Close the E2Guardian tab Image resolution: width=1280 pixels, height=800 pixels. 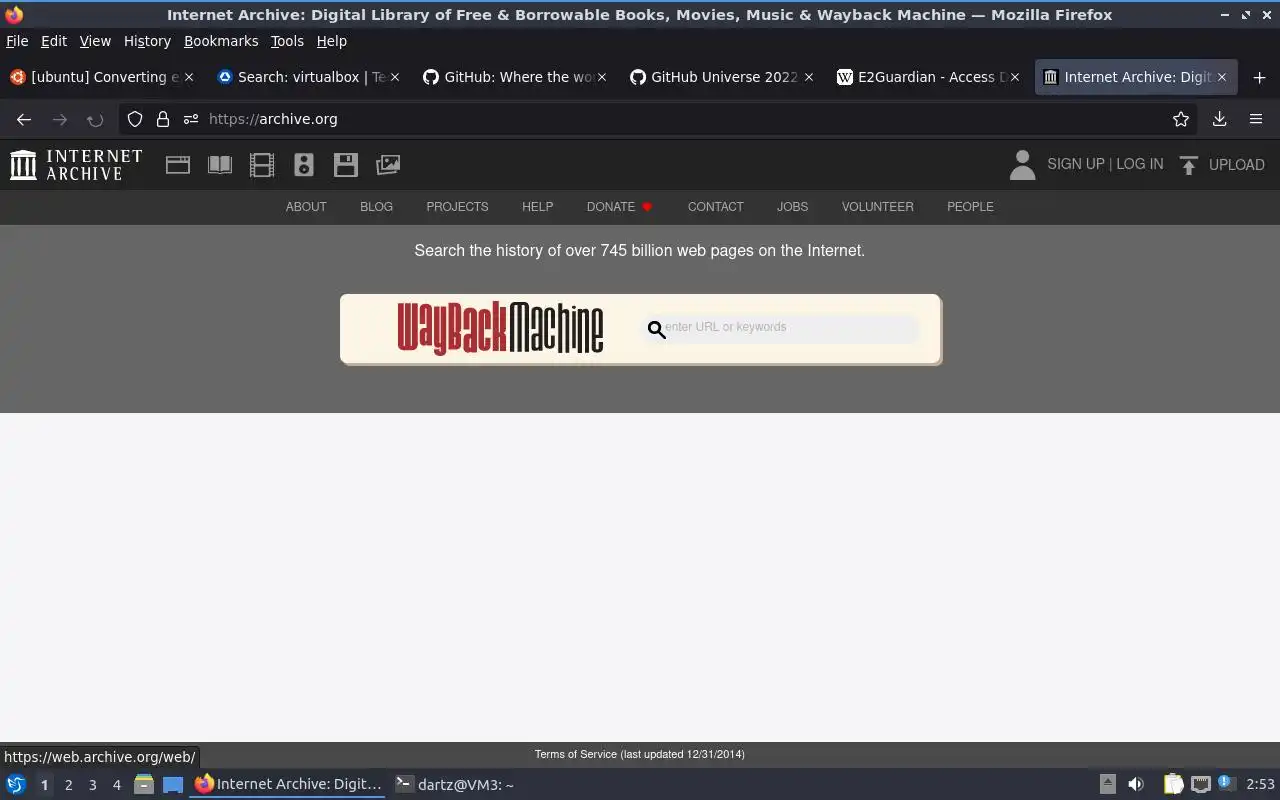pyautogui.click(x=1015, y=77)
